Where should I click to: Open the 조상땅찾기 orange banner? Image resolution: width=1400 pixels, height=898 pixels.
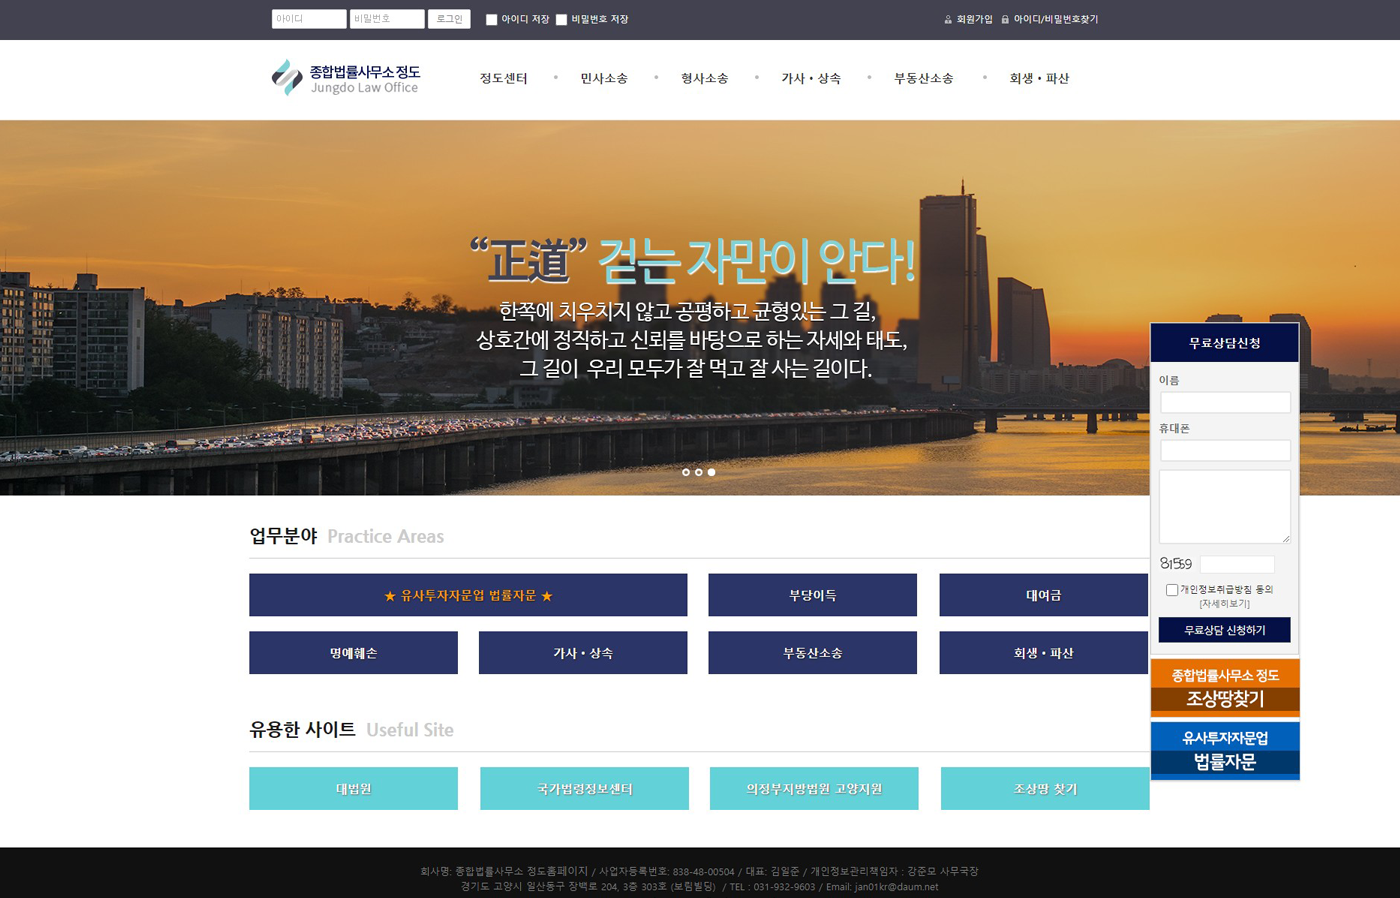(1225, 688)
